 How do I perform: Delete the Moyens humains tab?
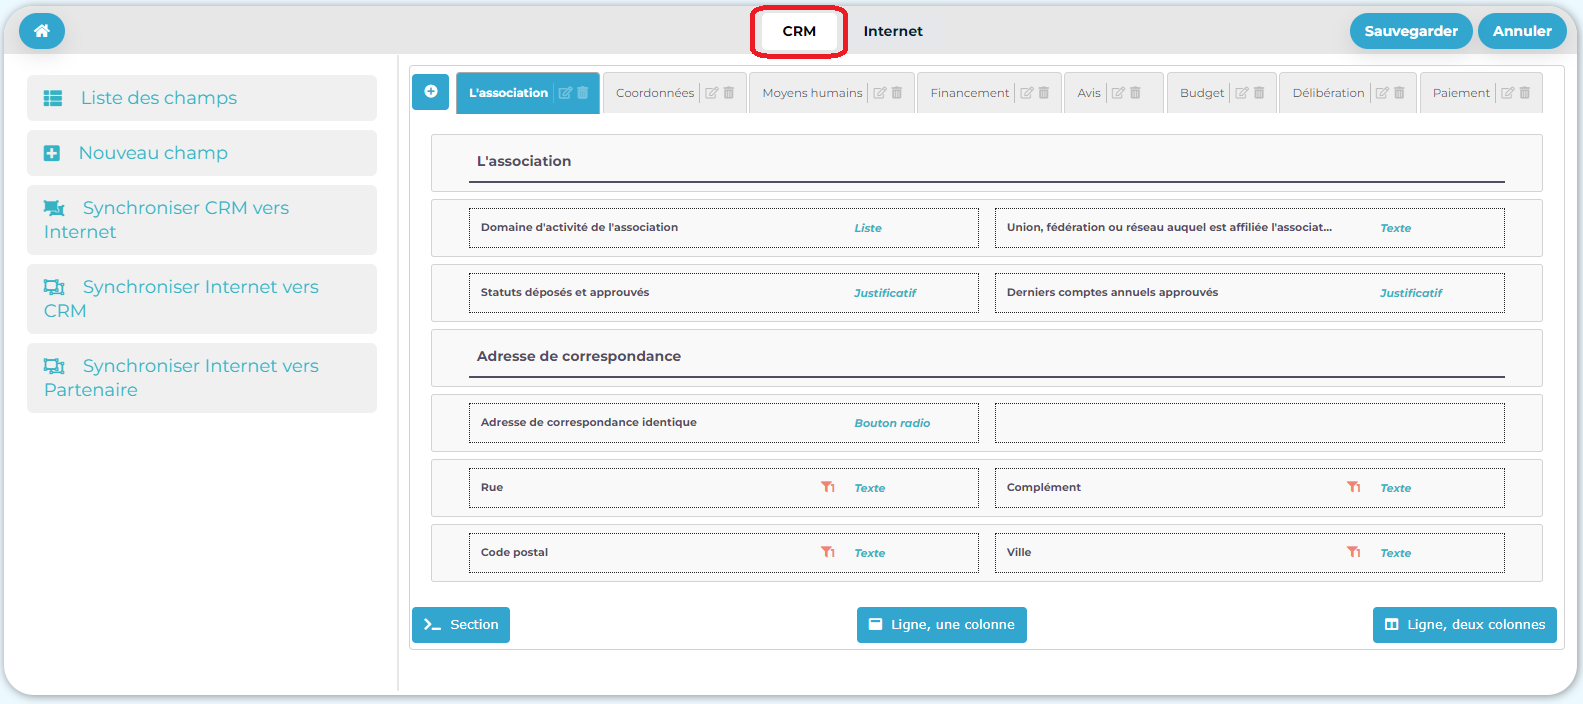point(897,93)
